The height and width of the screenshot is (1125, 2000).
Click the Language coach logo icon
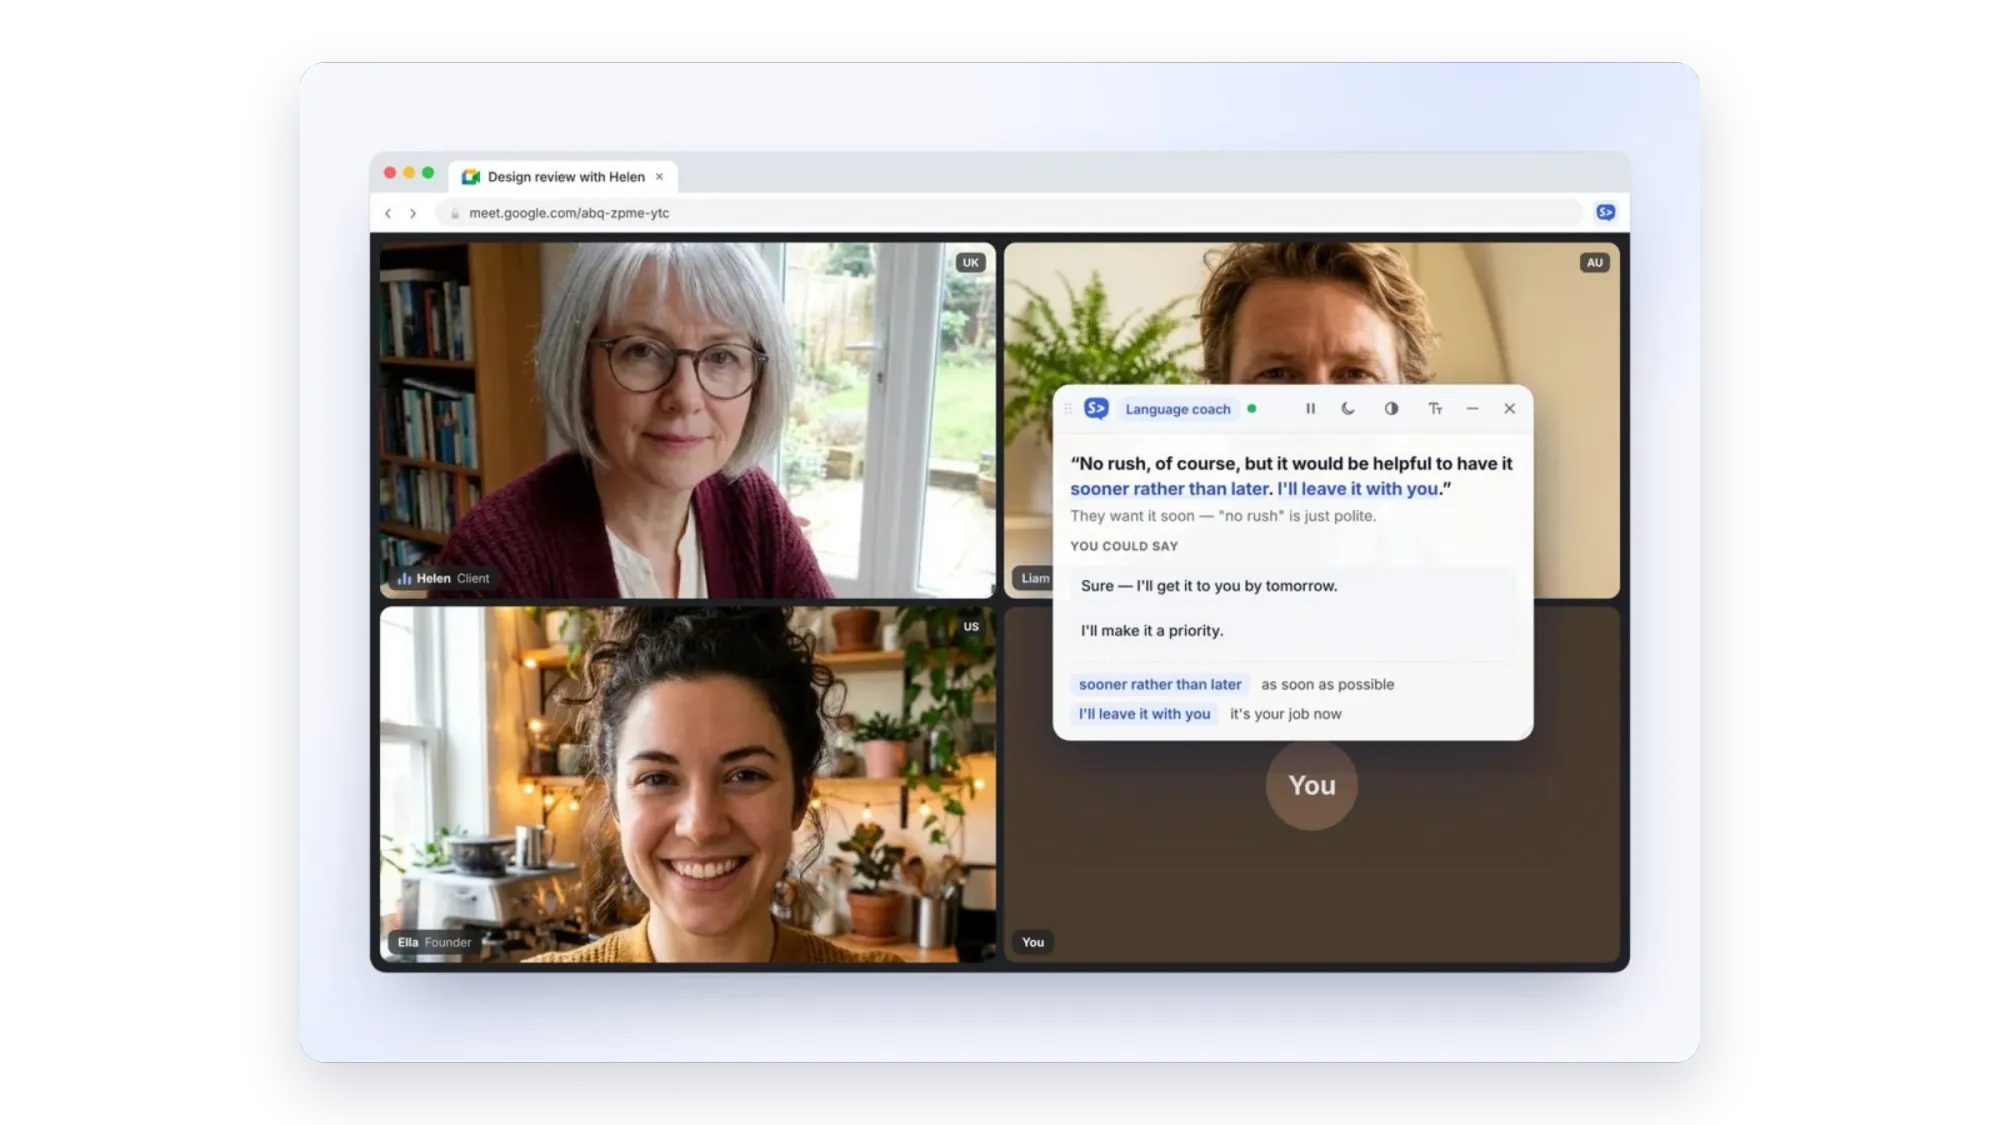click(x=1096, y=409)
